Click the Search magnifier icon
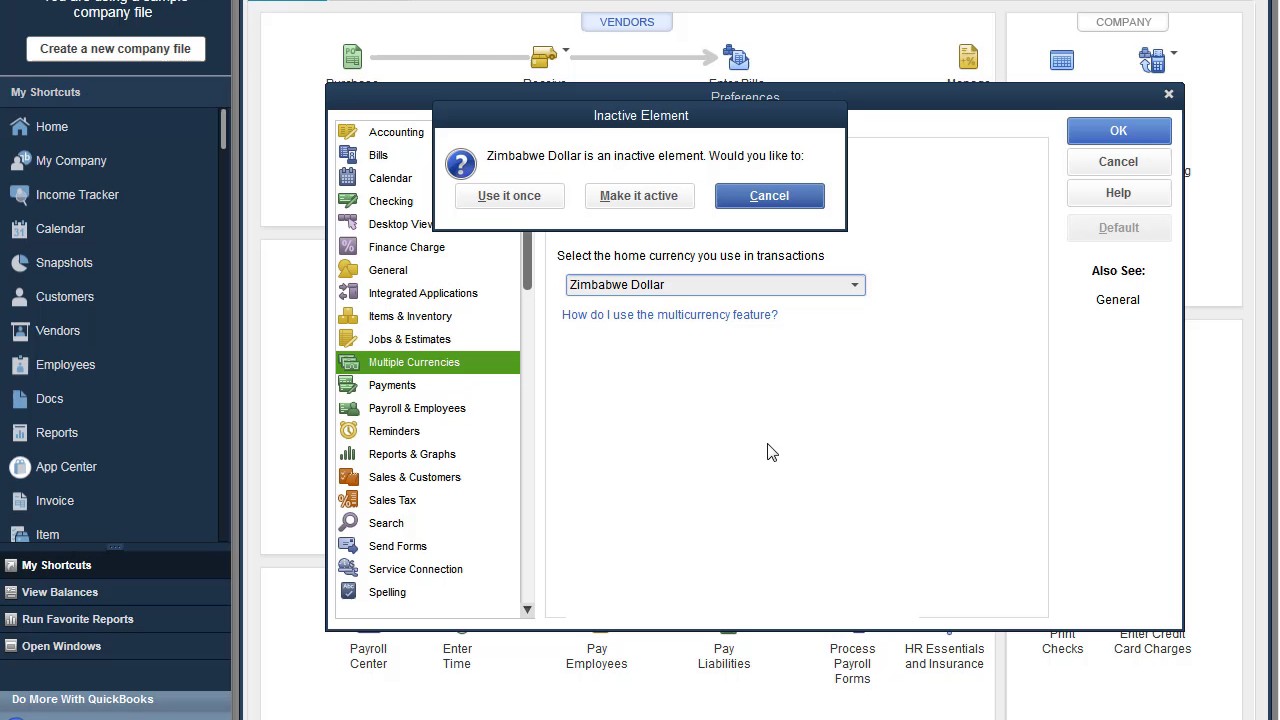Screen dimensions: 1280x720 tap(348, 523)
